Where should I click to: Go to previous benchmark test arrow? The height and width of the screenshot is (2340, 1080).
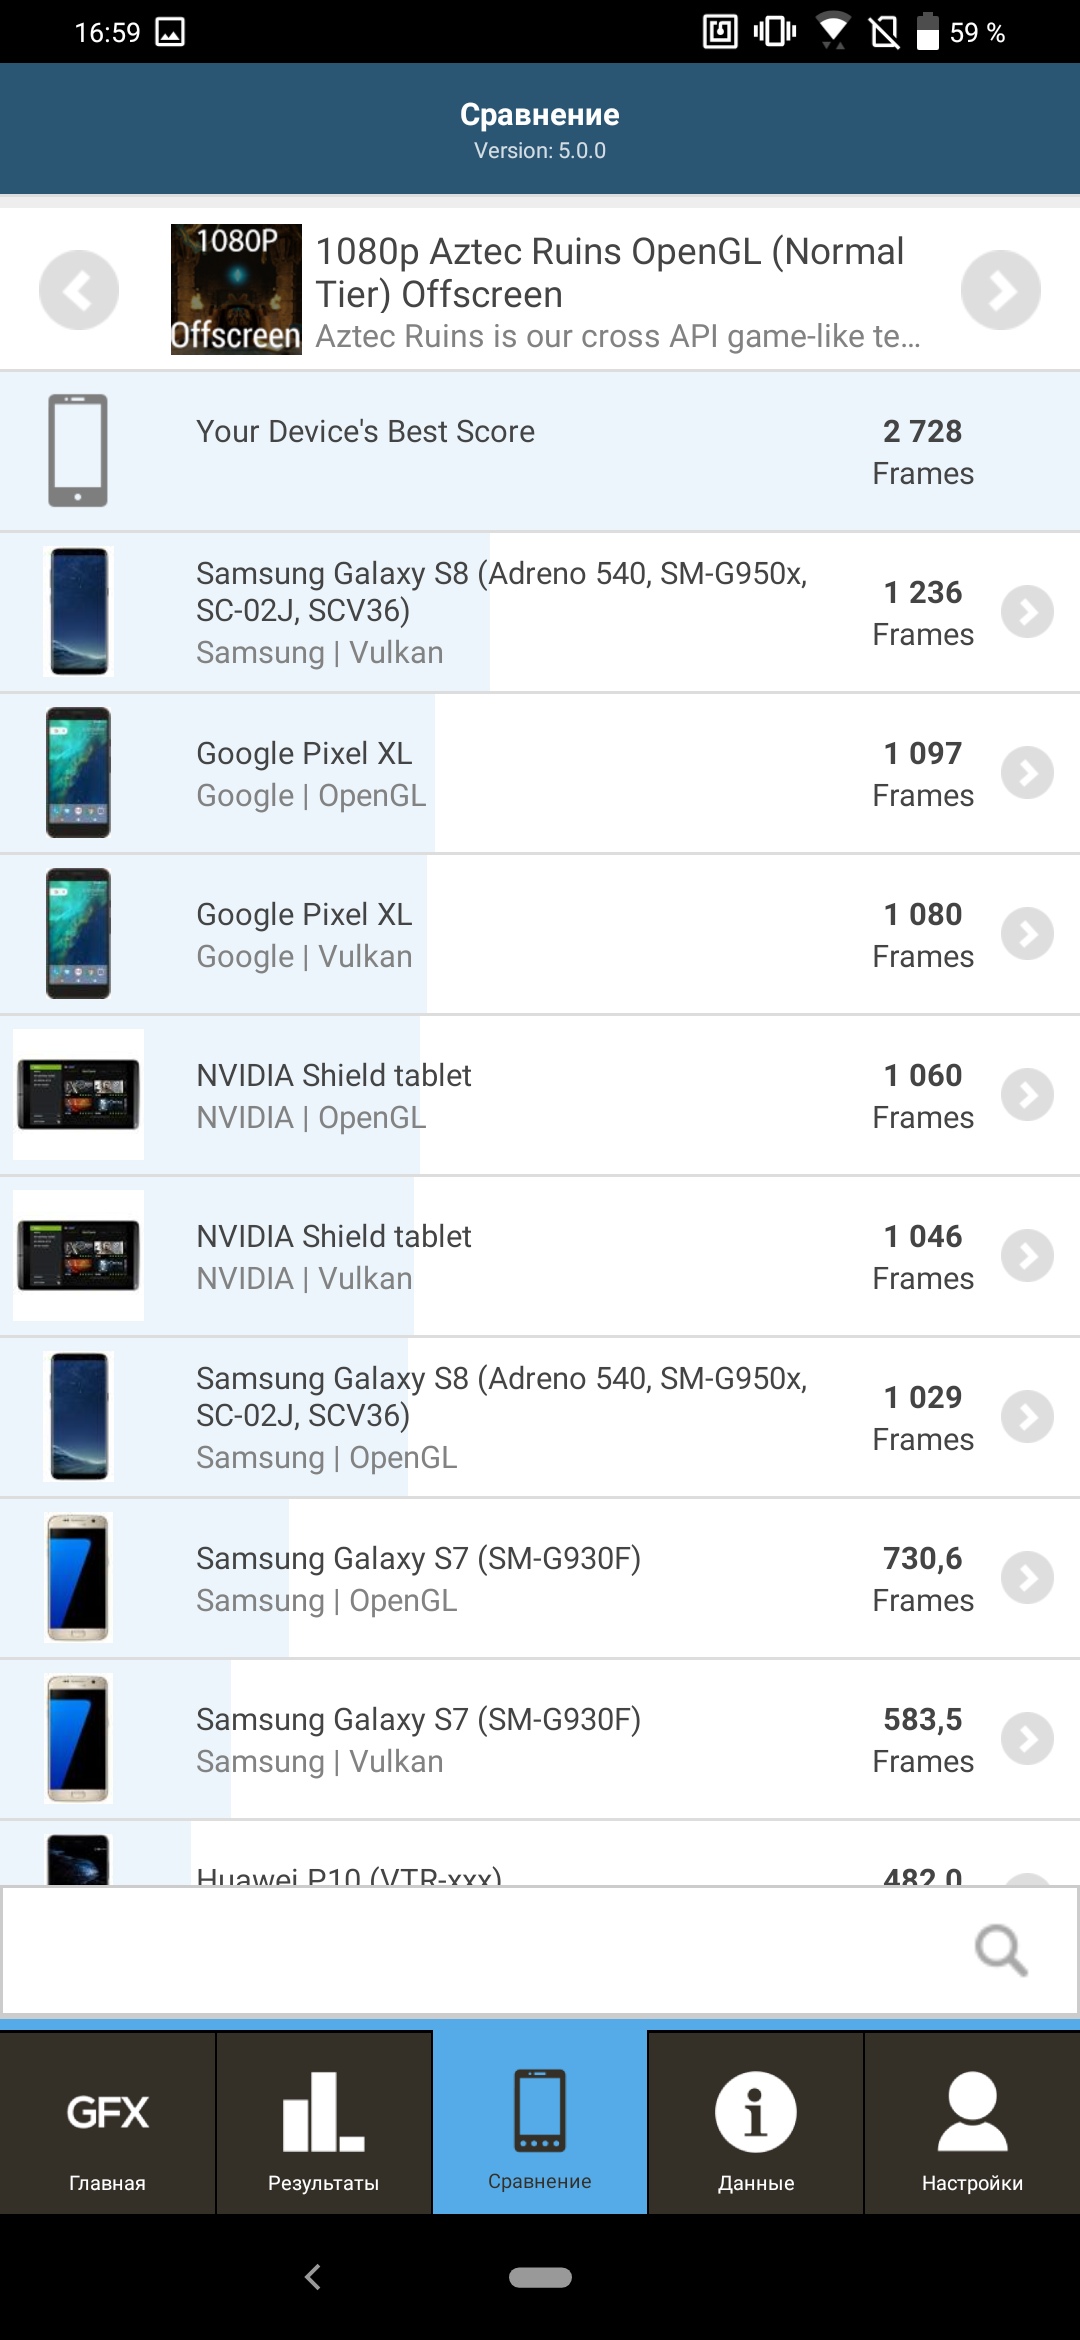click(x=79, y=290)
